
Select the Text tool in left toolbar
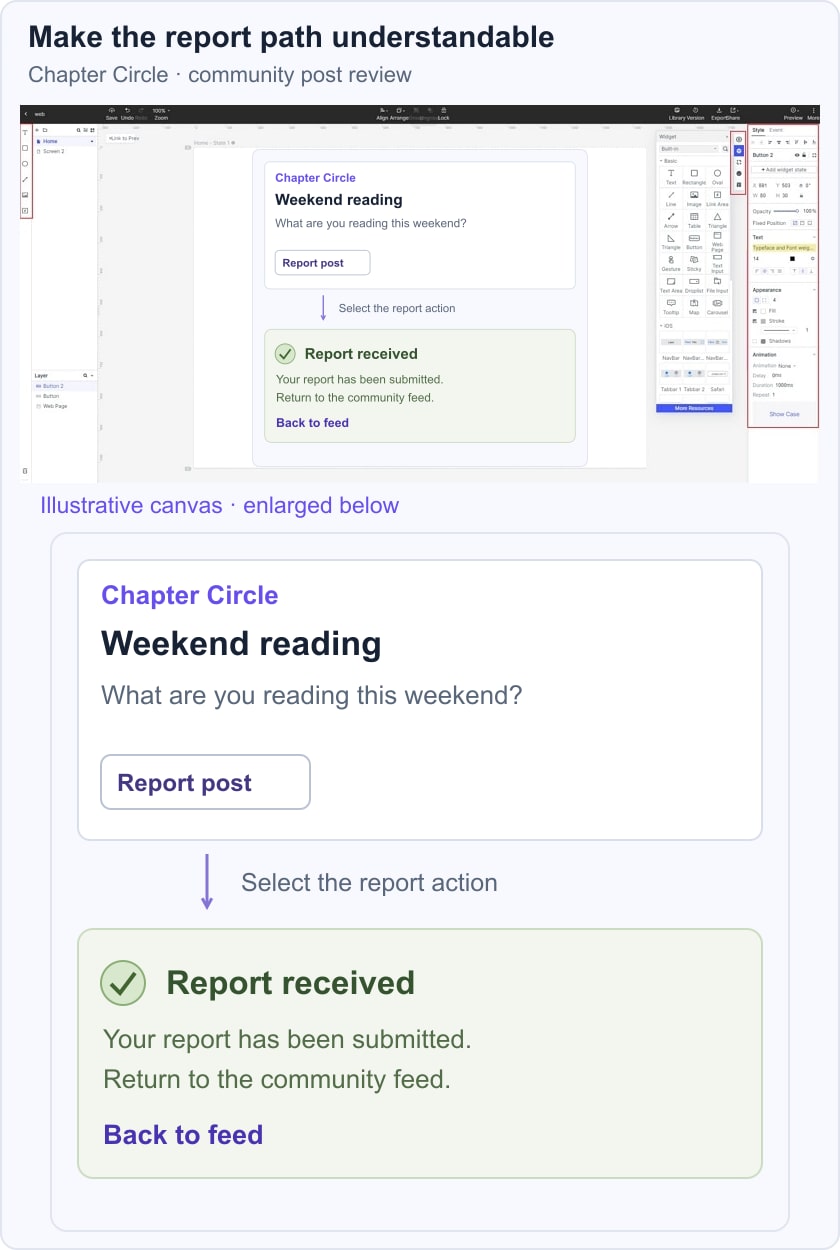point(25,133)
